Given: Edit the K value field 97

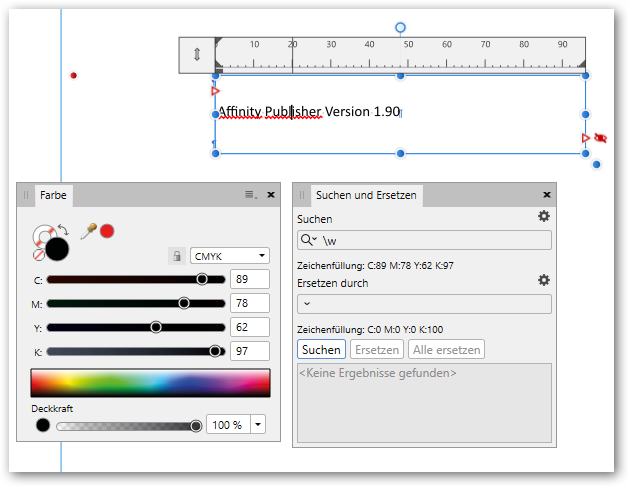Looking at the screenshot, I should point(250,351).
